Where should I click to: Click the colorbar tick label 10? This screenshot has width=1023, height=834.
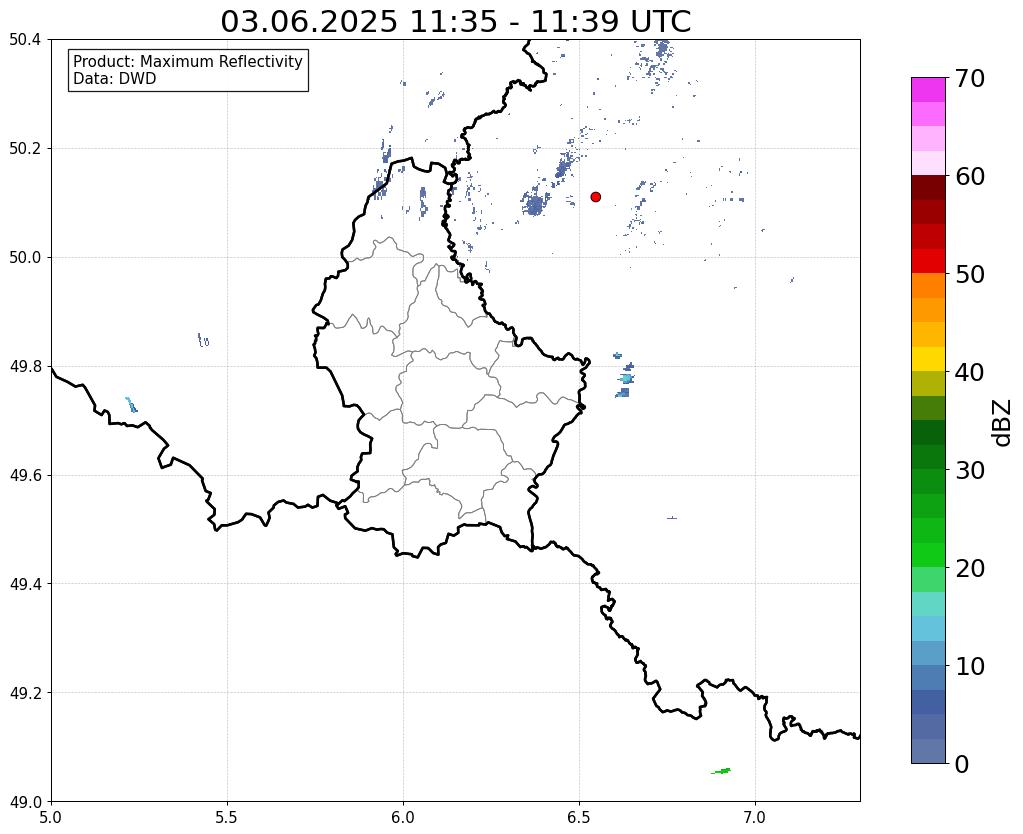click(970, 666)
